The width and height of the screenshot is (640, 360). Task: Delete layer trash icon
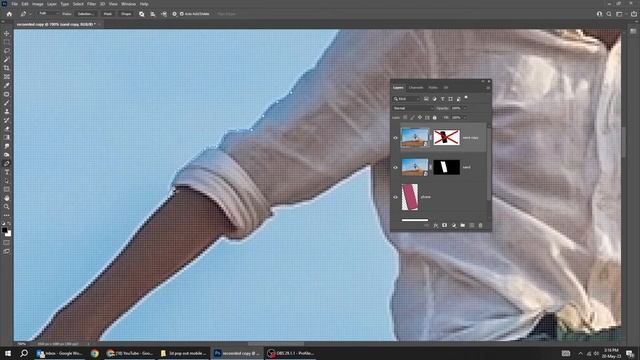[x=480, y=225]
